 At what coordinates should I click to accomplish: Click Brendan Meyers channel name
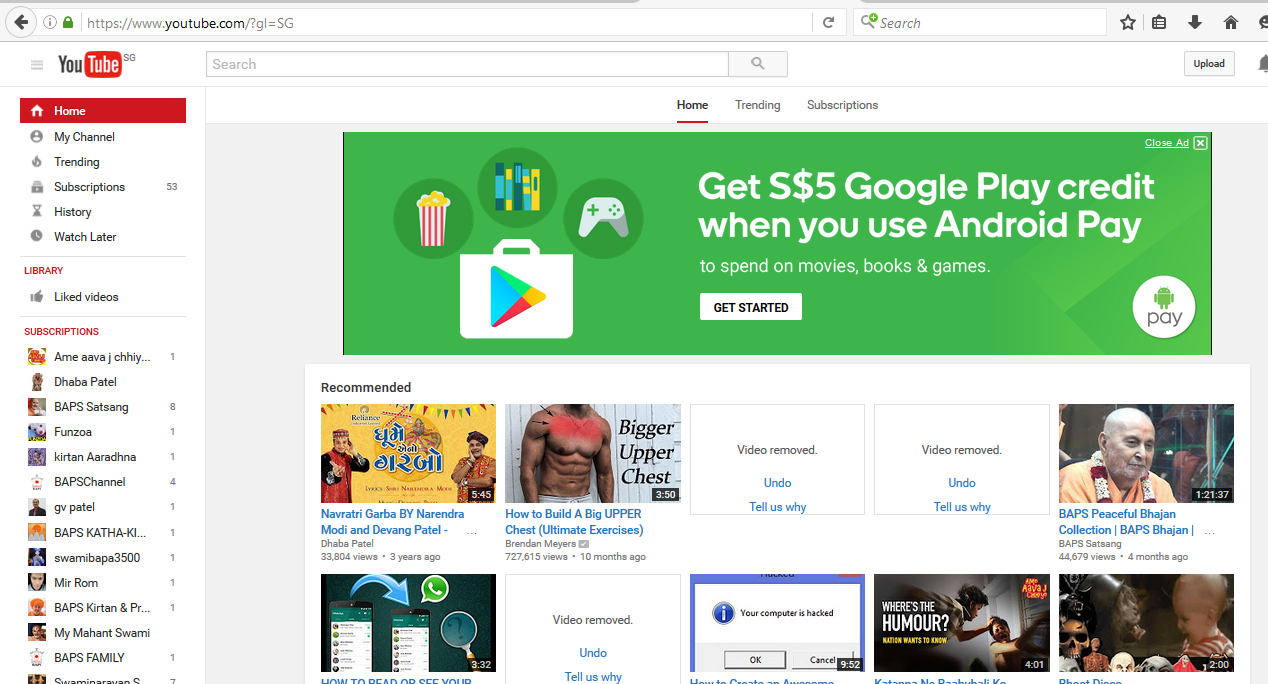(540, 544)
